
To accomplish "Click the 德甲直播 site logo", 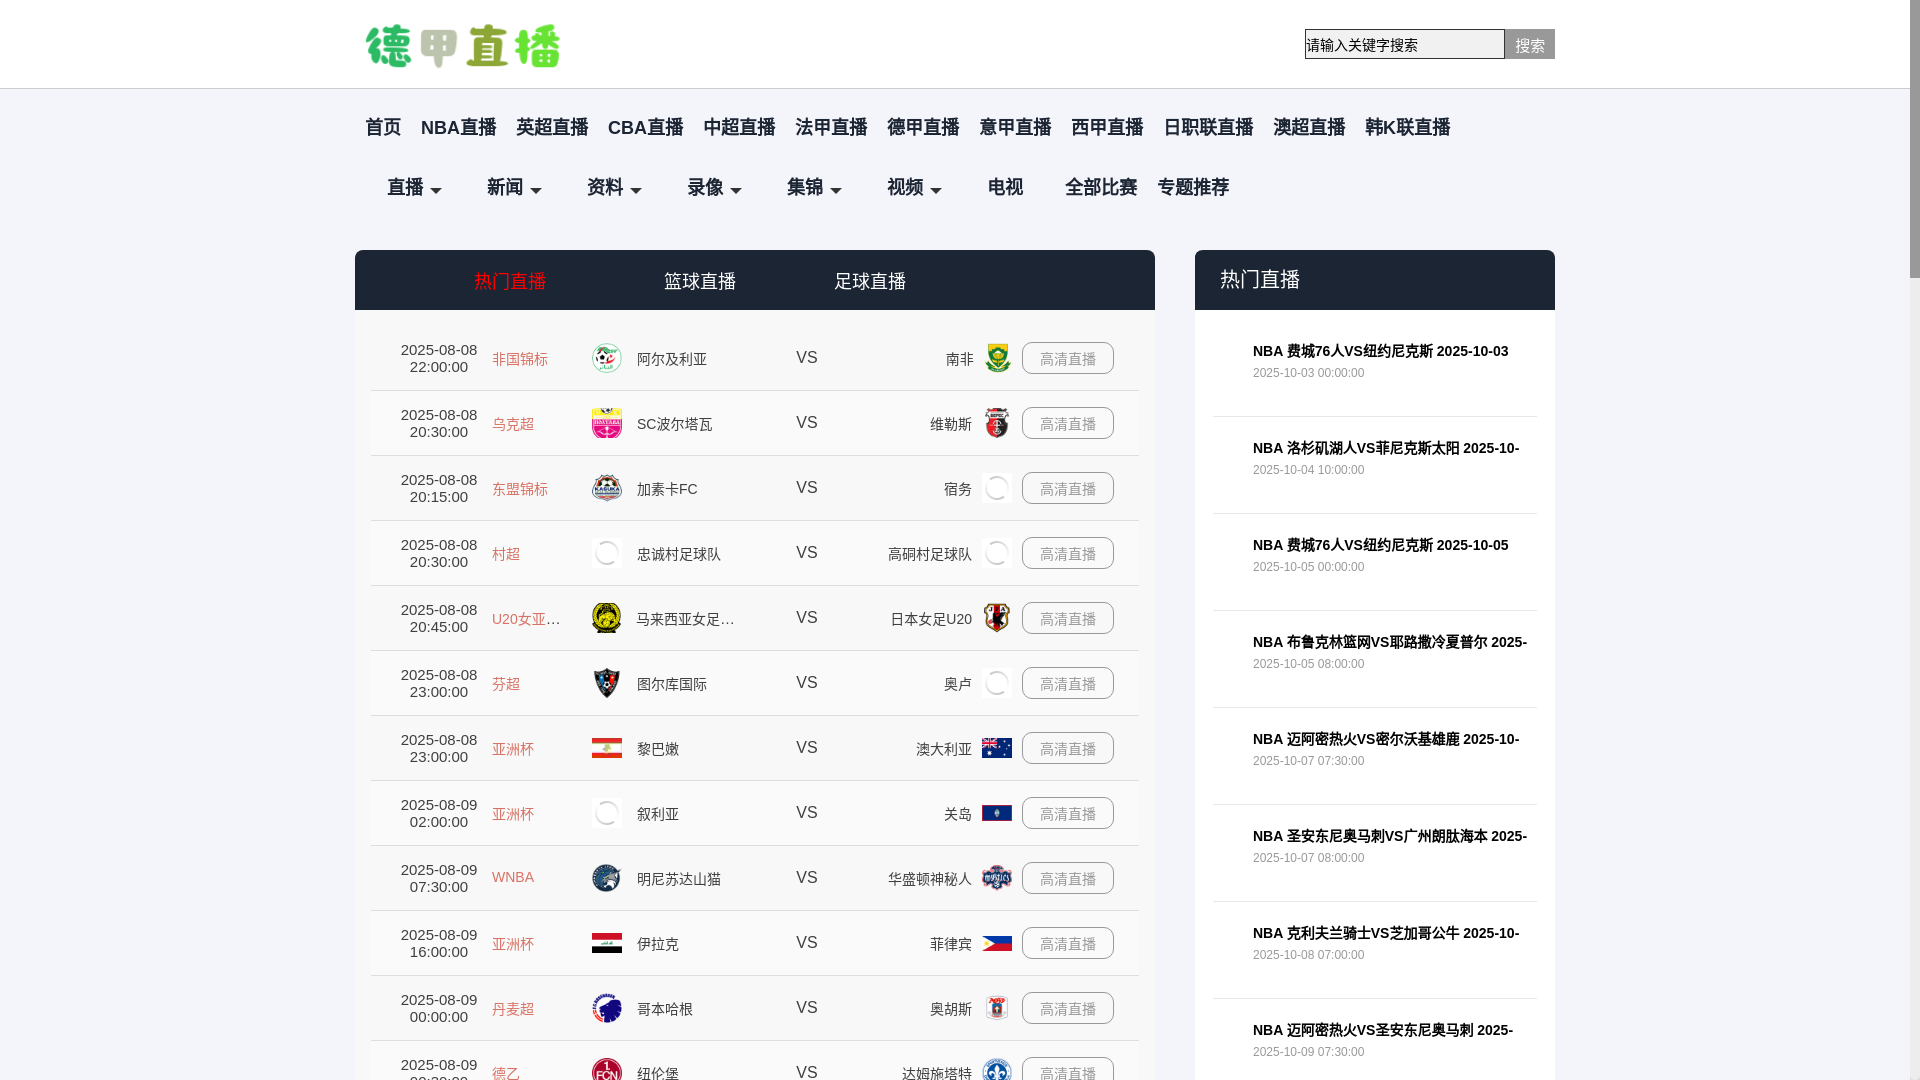I will pyautogui.click(x=462, y=46).
